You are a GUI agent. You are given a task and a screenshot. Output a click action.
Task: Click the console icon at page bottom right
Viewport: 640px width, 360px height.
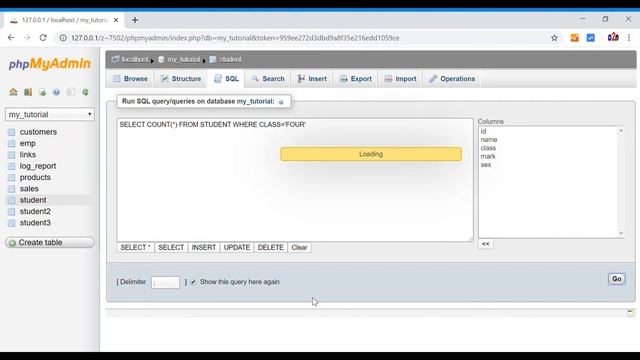[x=631, y=313]
